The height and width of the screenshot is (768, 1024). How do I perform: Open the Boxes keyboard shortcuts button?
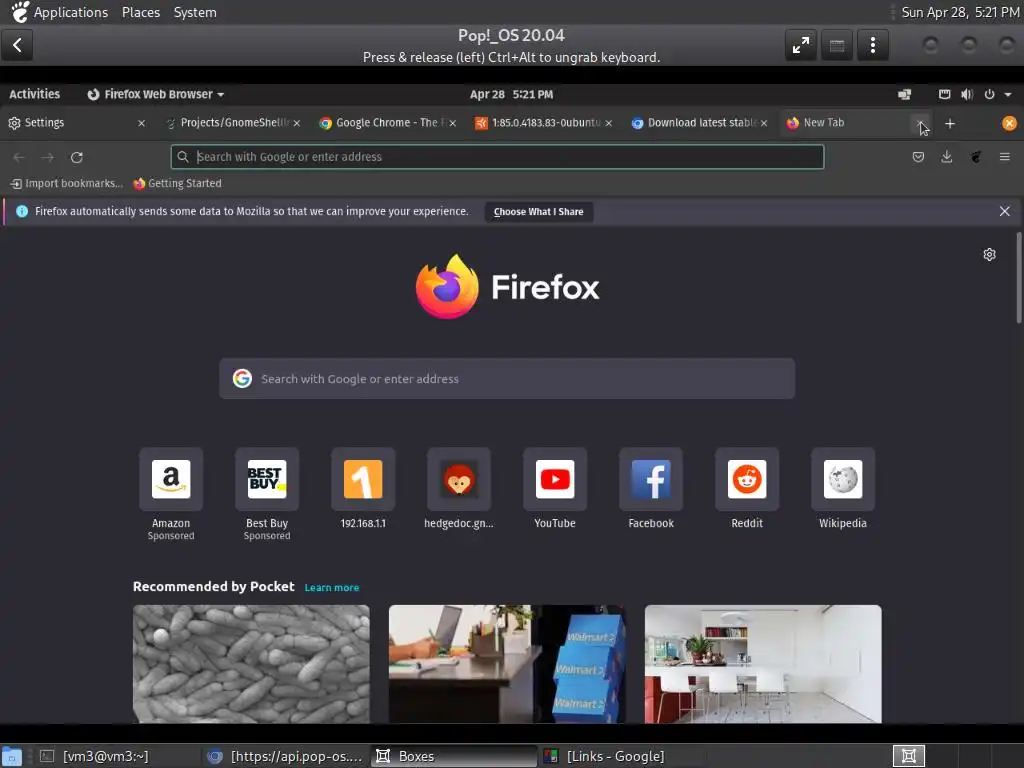click(x=837, y=45)
